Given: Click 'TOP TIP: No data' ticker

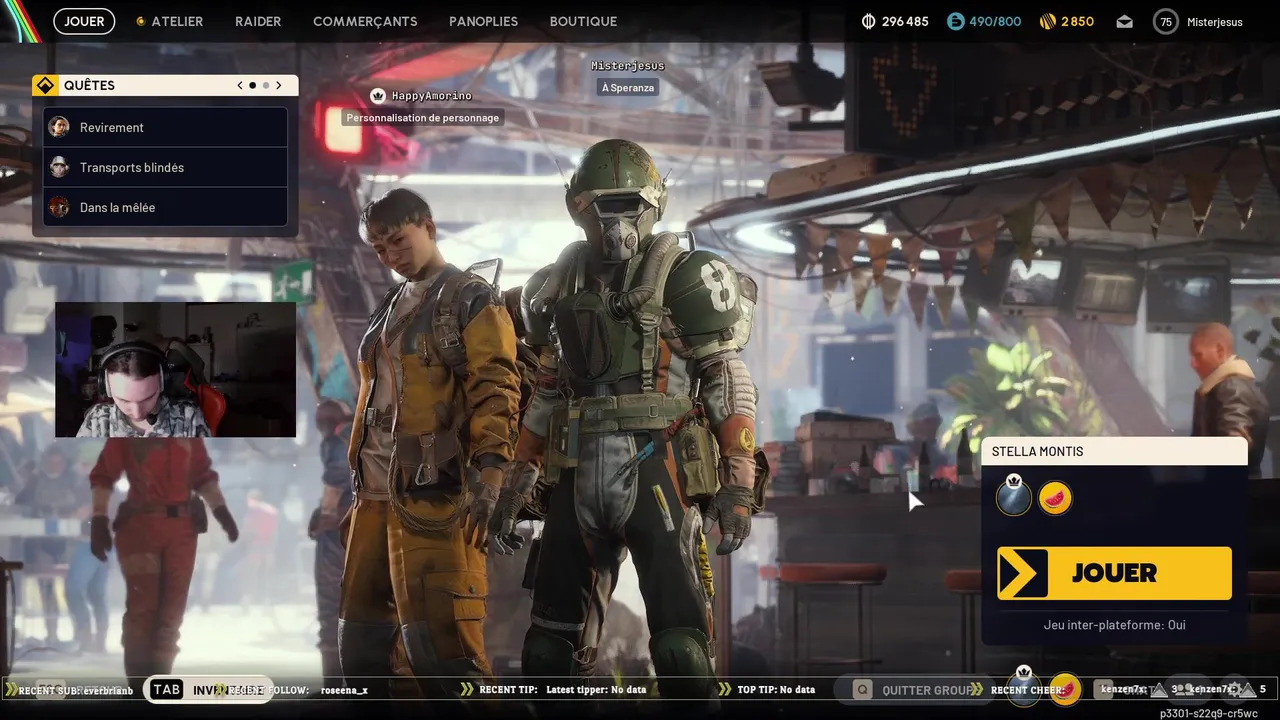Looking at the screenshot, I should coord(776,690).
